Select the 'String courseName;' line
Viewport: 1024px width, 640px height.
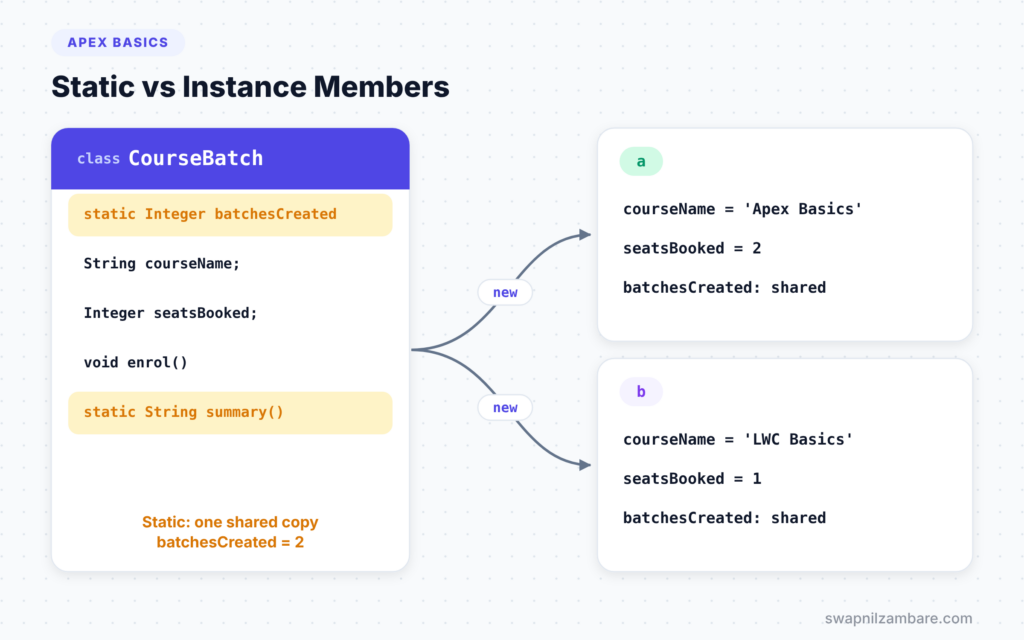161,264
